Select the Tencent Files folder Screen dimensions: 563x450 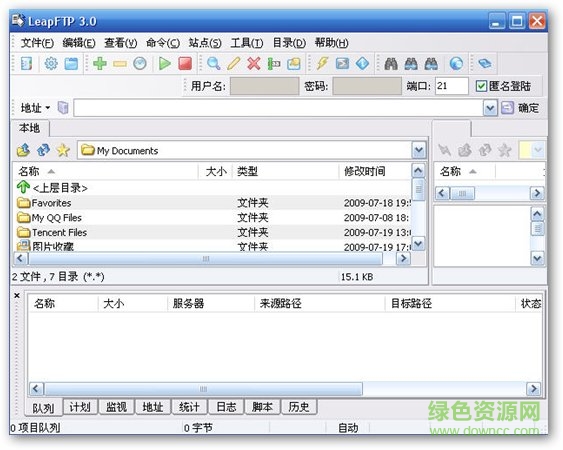coord(213,232)
